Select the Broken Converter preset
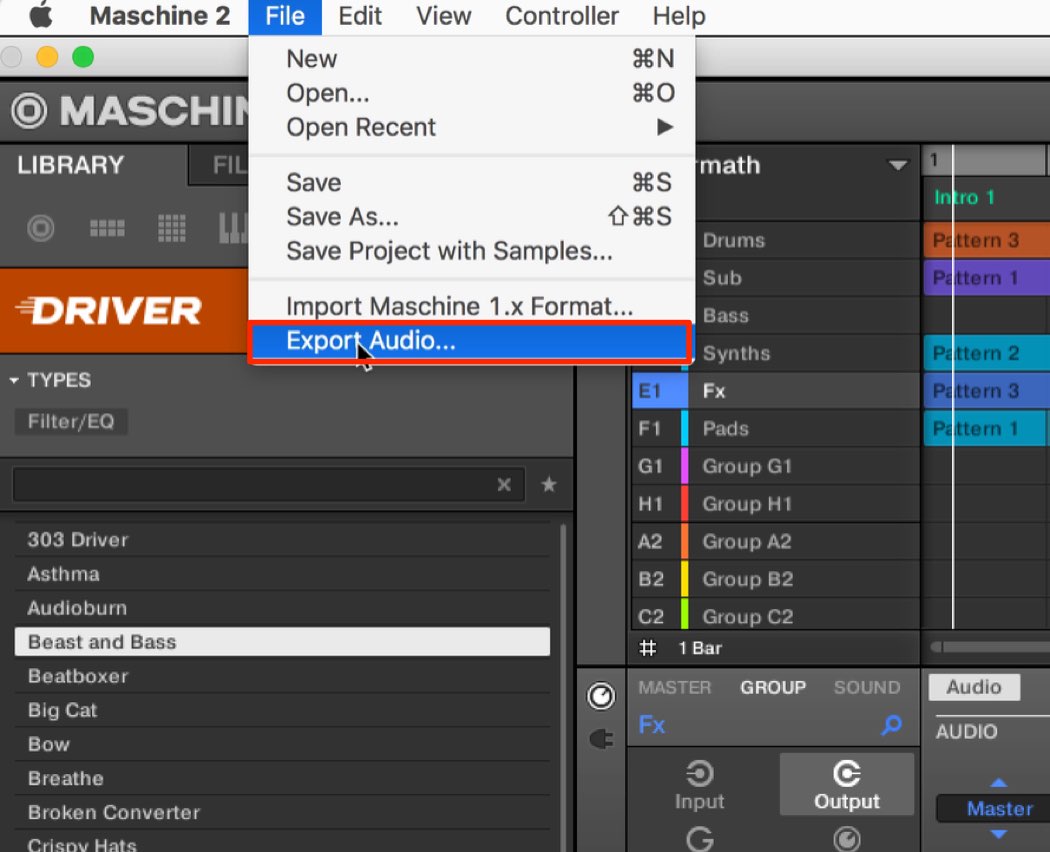This screenshot has height=852, width=1050. pos(282,812)
